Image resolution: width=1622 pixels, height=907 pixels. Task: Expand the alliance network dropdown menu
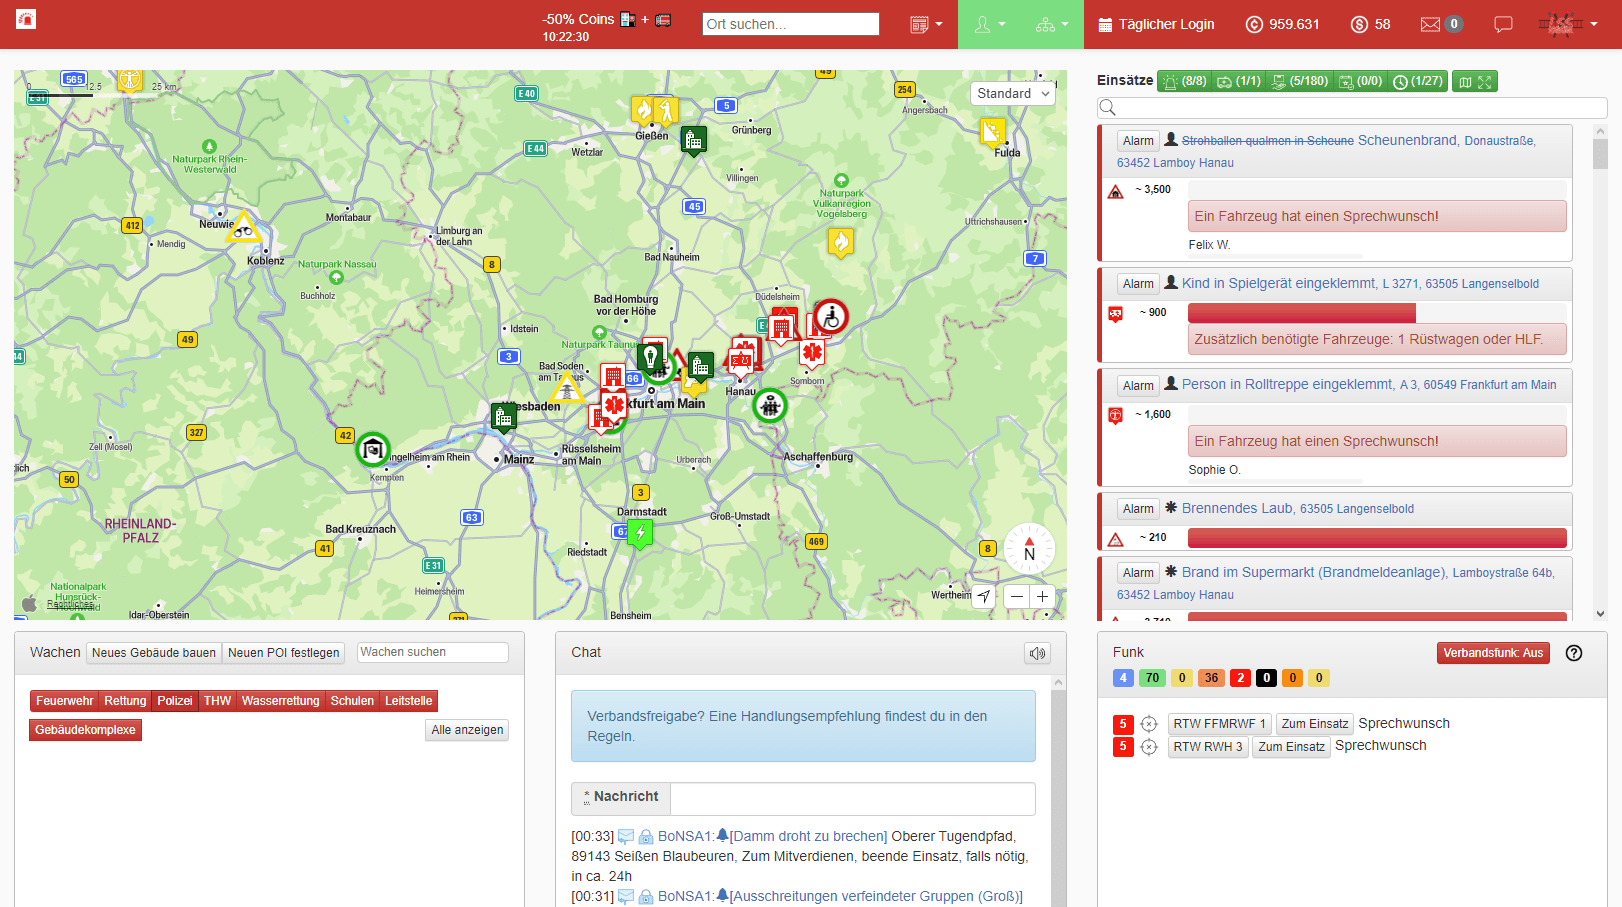[x=1052, y=24]
